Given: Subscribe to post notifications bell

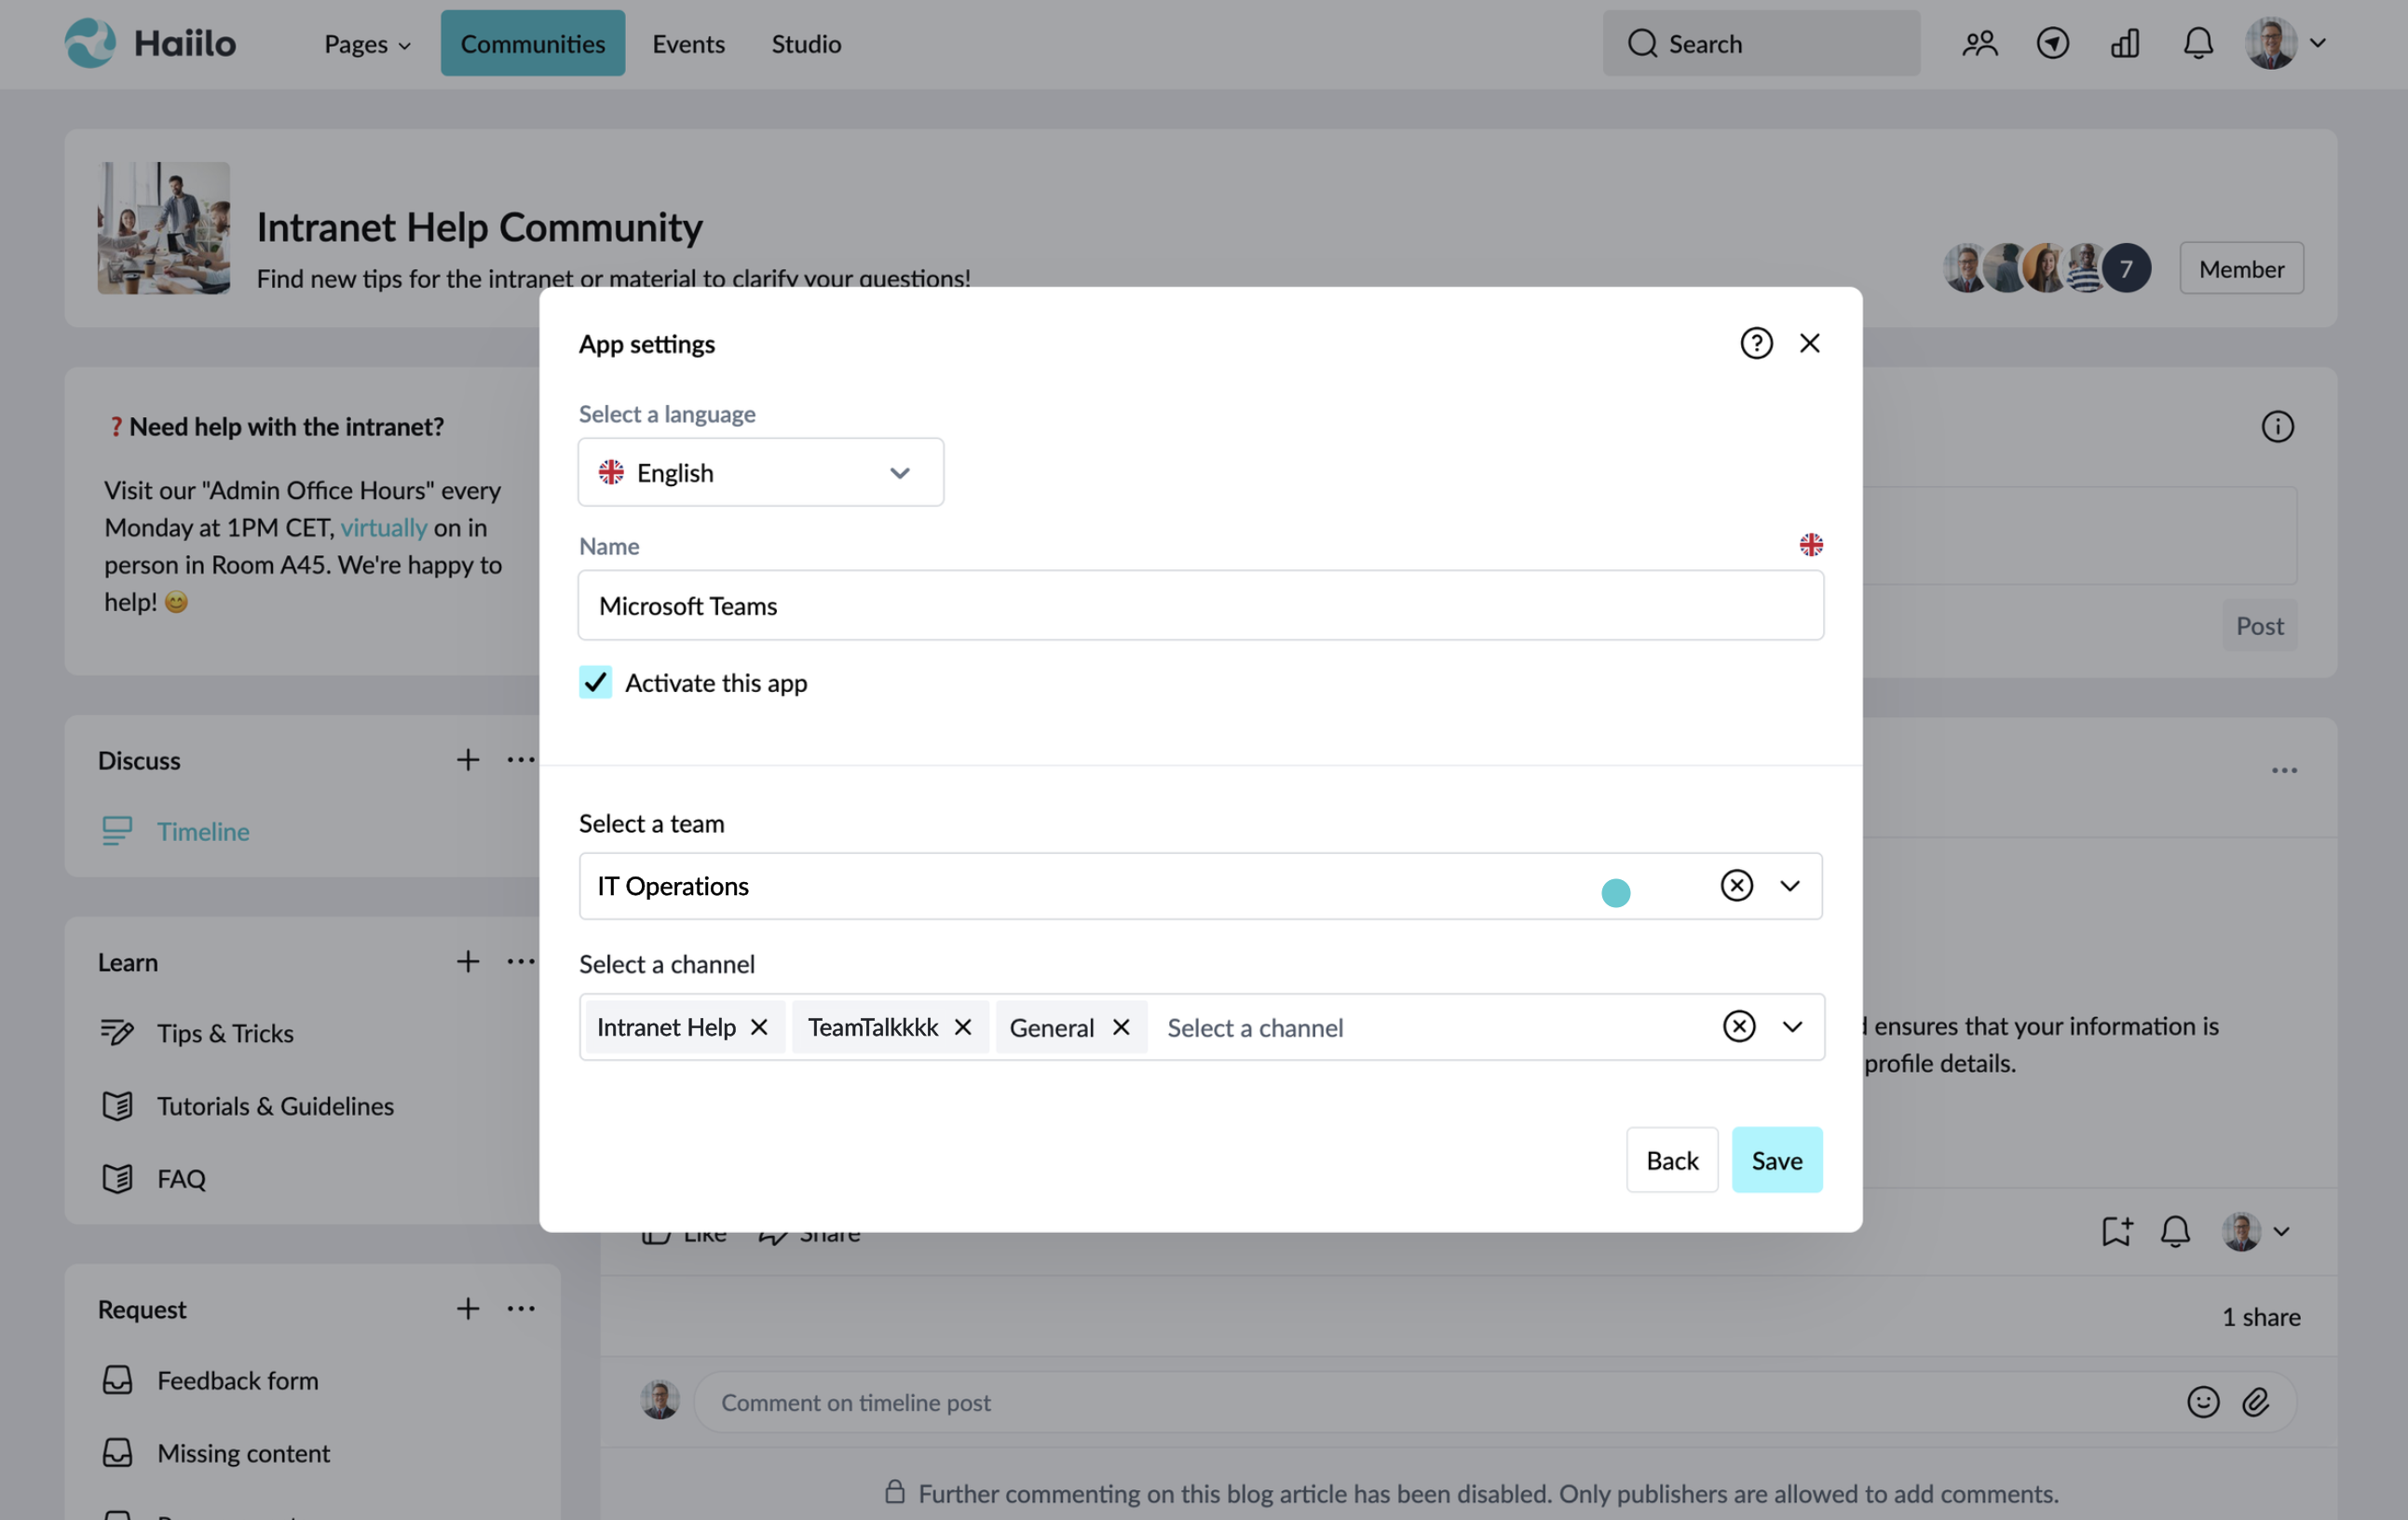Looking at the screenshot, I should (2175, 1231).
